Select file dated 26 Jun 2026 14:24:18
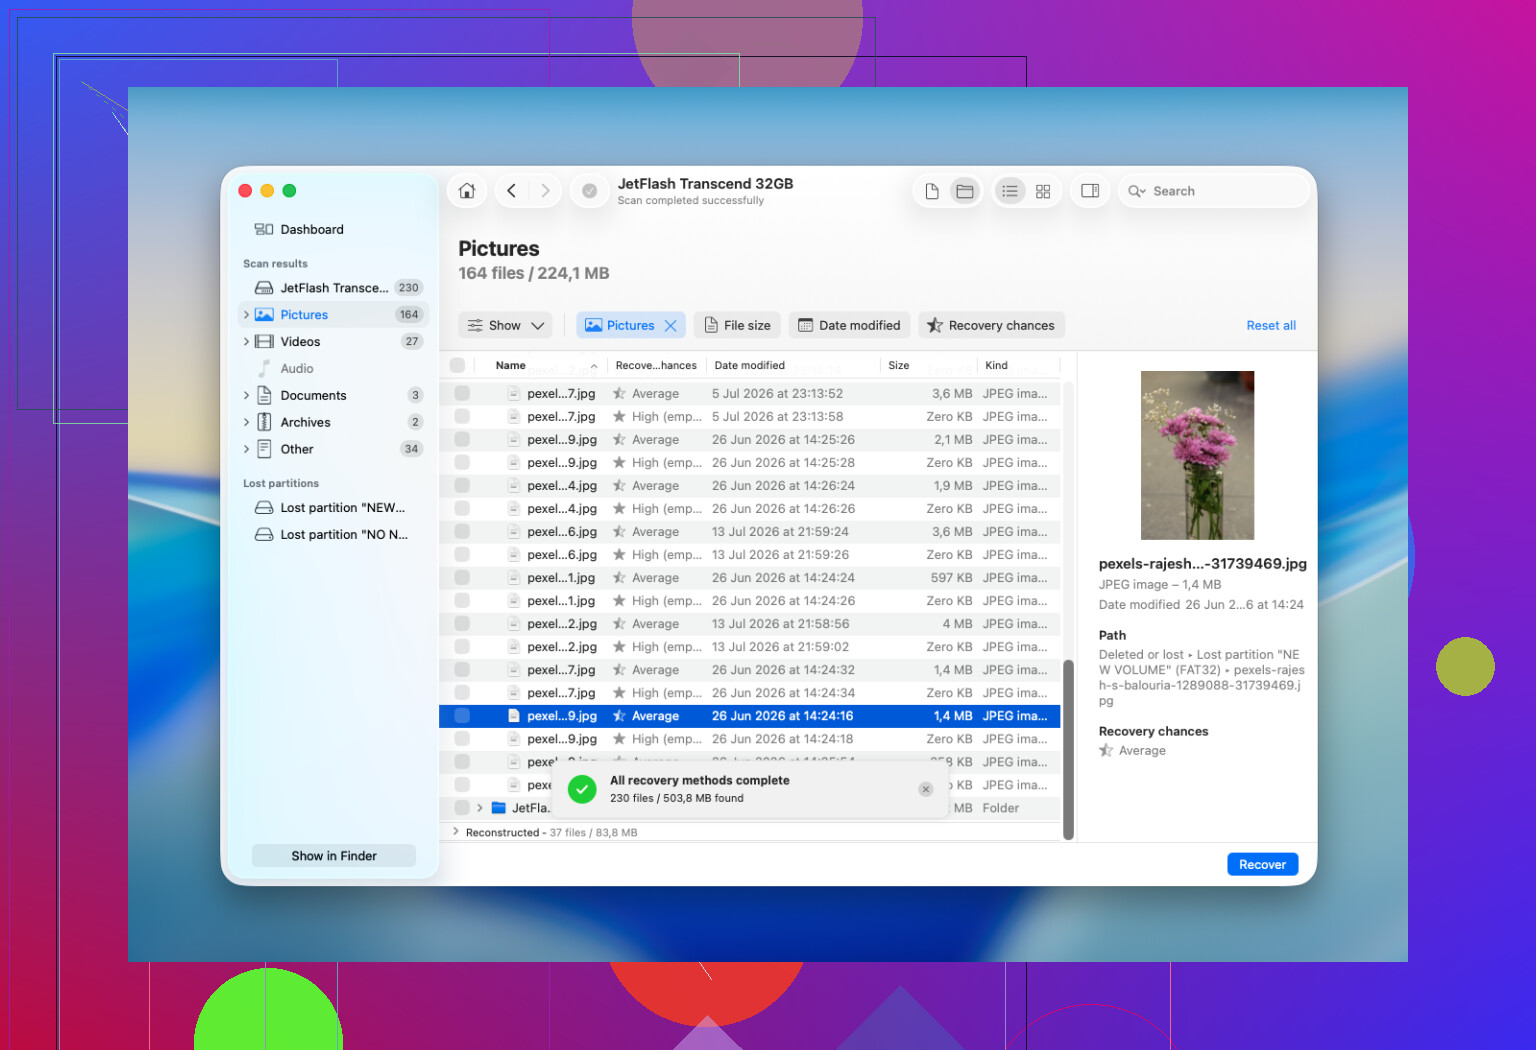 pos(750,739)
